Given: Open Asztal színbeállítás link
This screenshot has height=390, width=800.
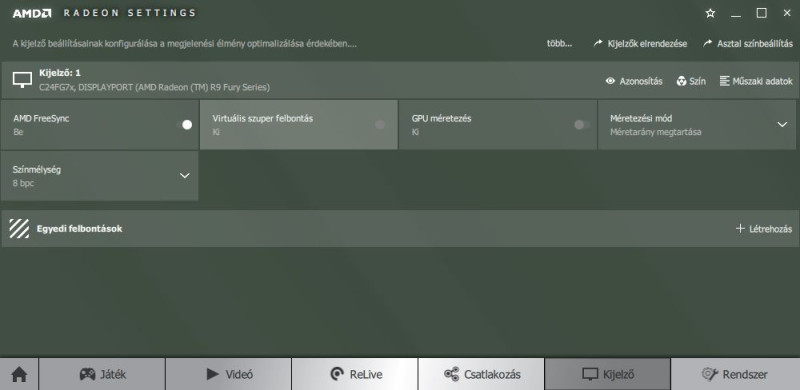Looking at the screenshot, I should click(x=755, y=44).
